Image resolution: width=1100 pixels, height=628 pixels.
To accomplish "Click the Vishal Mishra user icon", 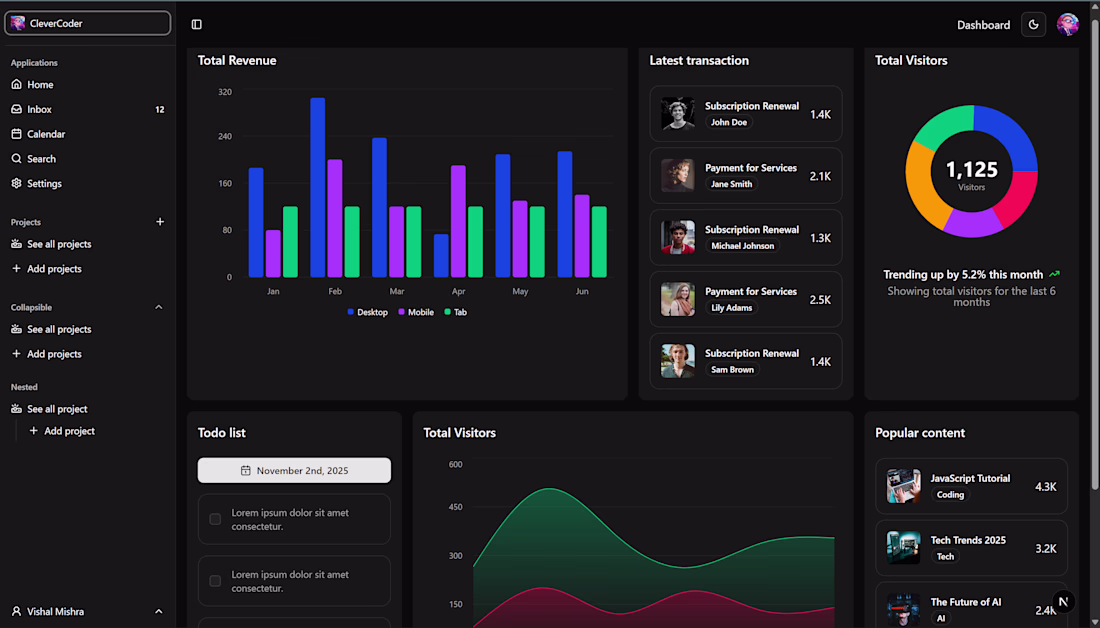I will tap(17, 612).
